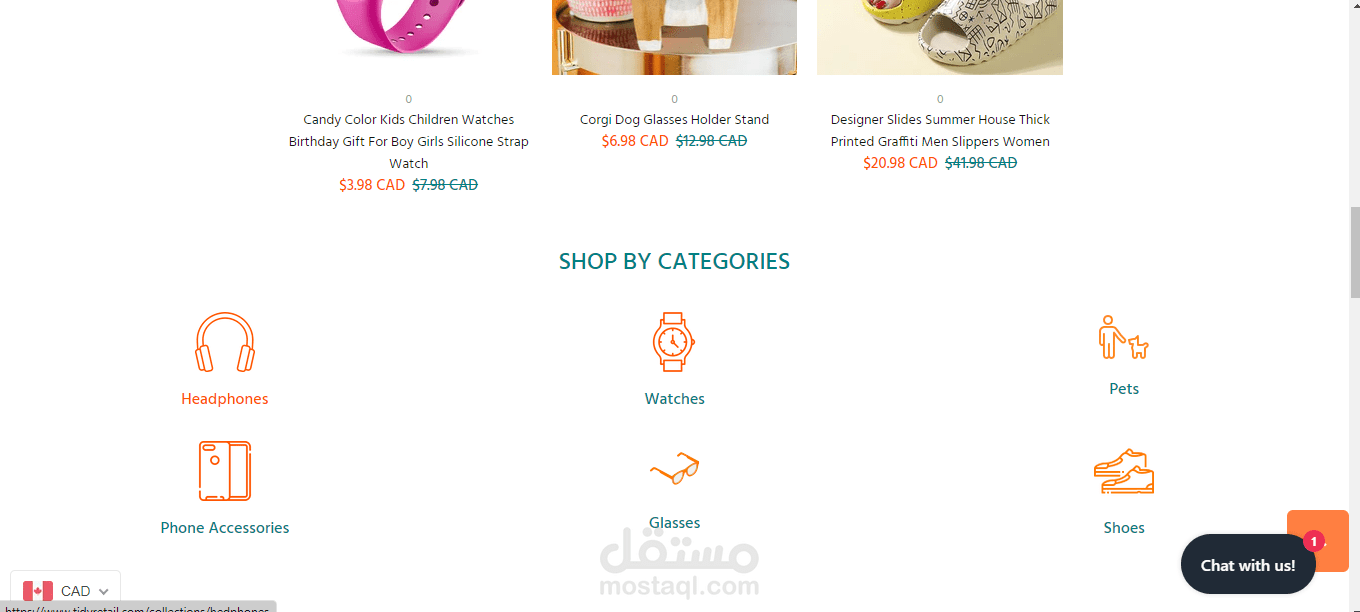Open Candy Color Kids Children Watches product
Screen dimensions: 1360x612
pyautogui.click(x=409, y=141)
